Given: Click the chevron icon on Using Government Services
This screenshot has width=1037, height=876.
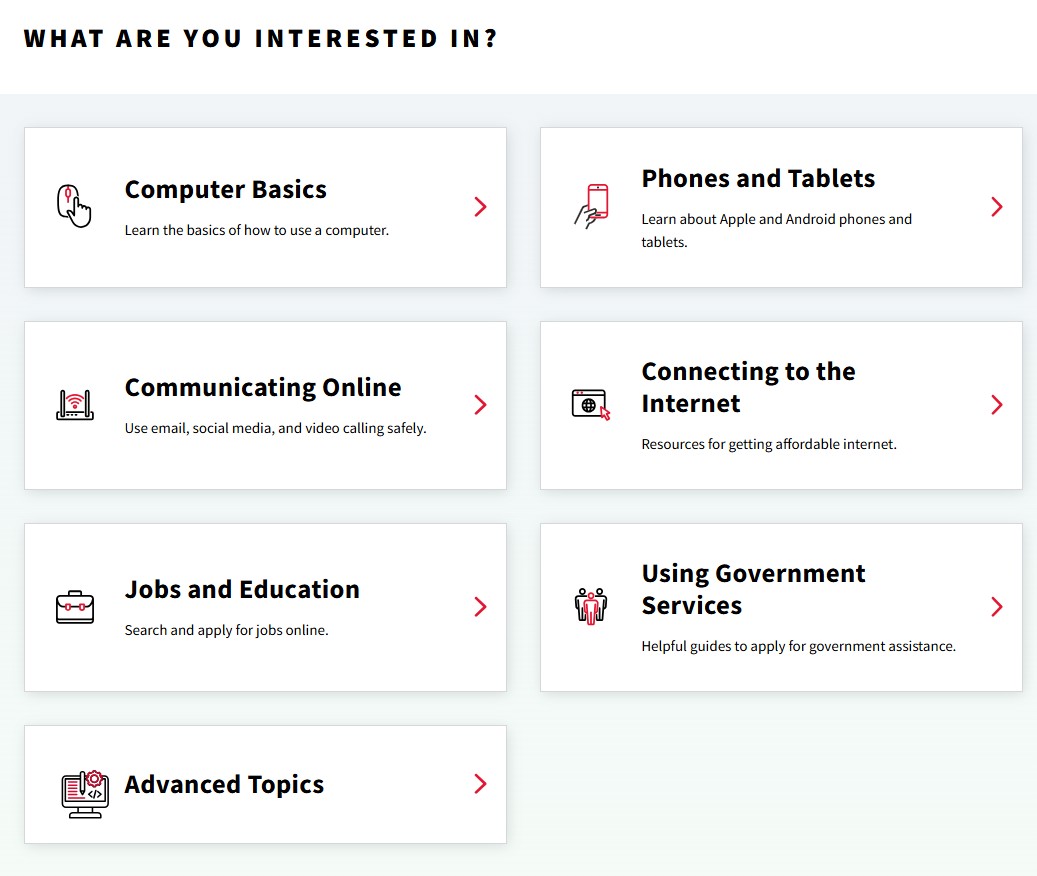Looking at the screenshot, I should (996, 606).
